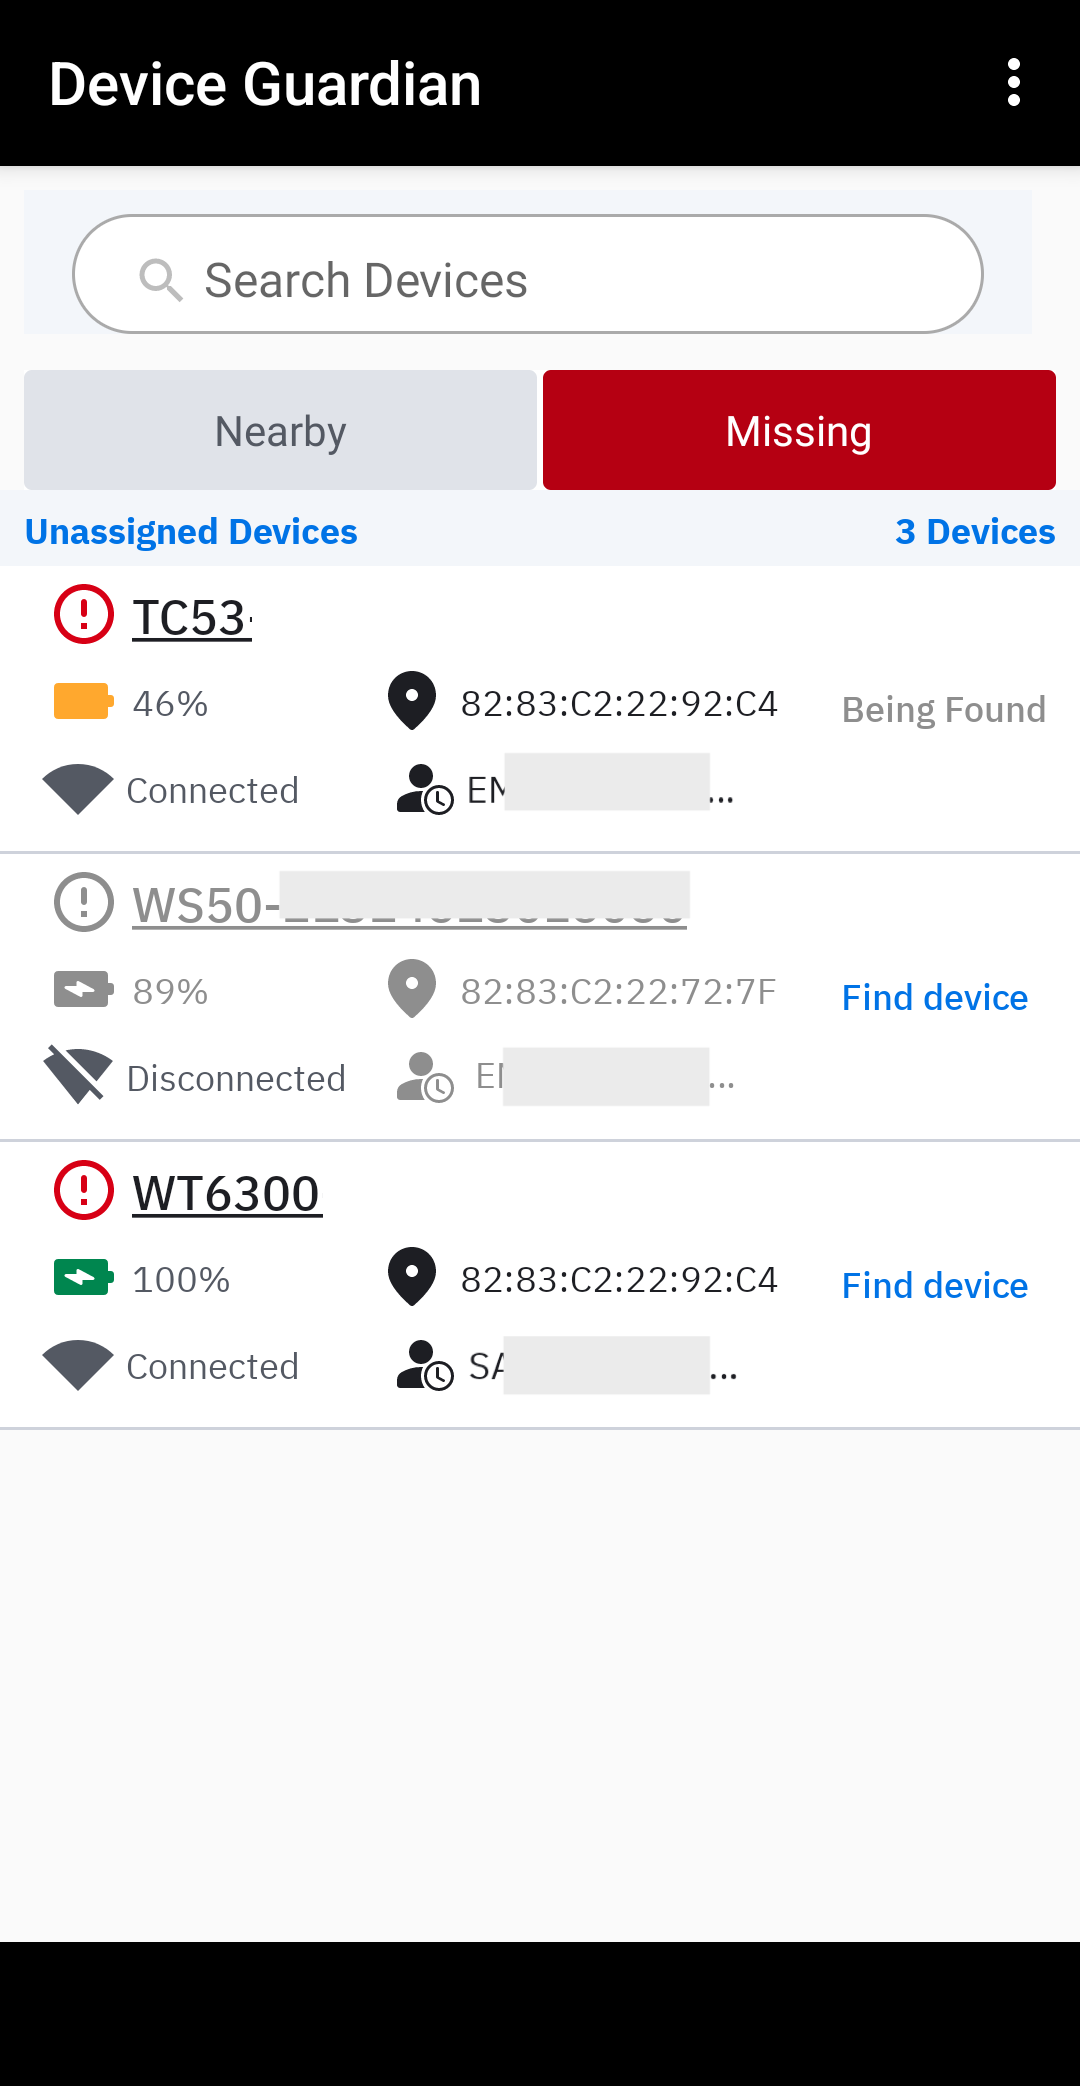Click the red alert icon beside TC53
The image size is (1080, 2086).
tap(84, 614)
